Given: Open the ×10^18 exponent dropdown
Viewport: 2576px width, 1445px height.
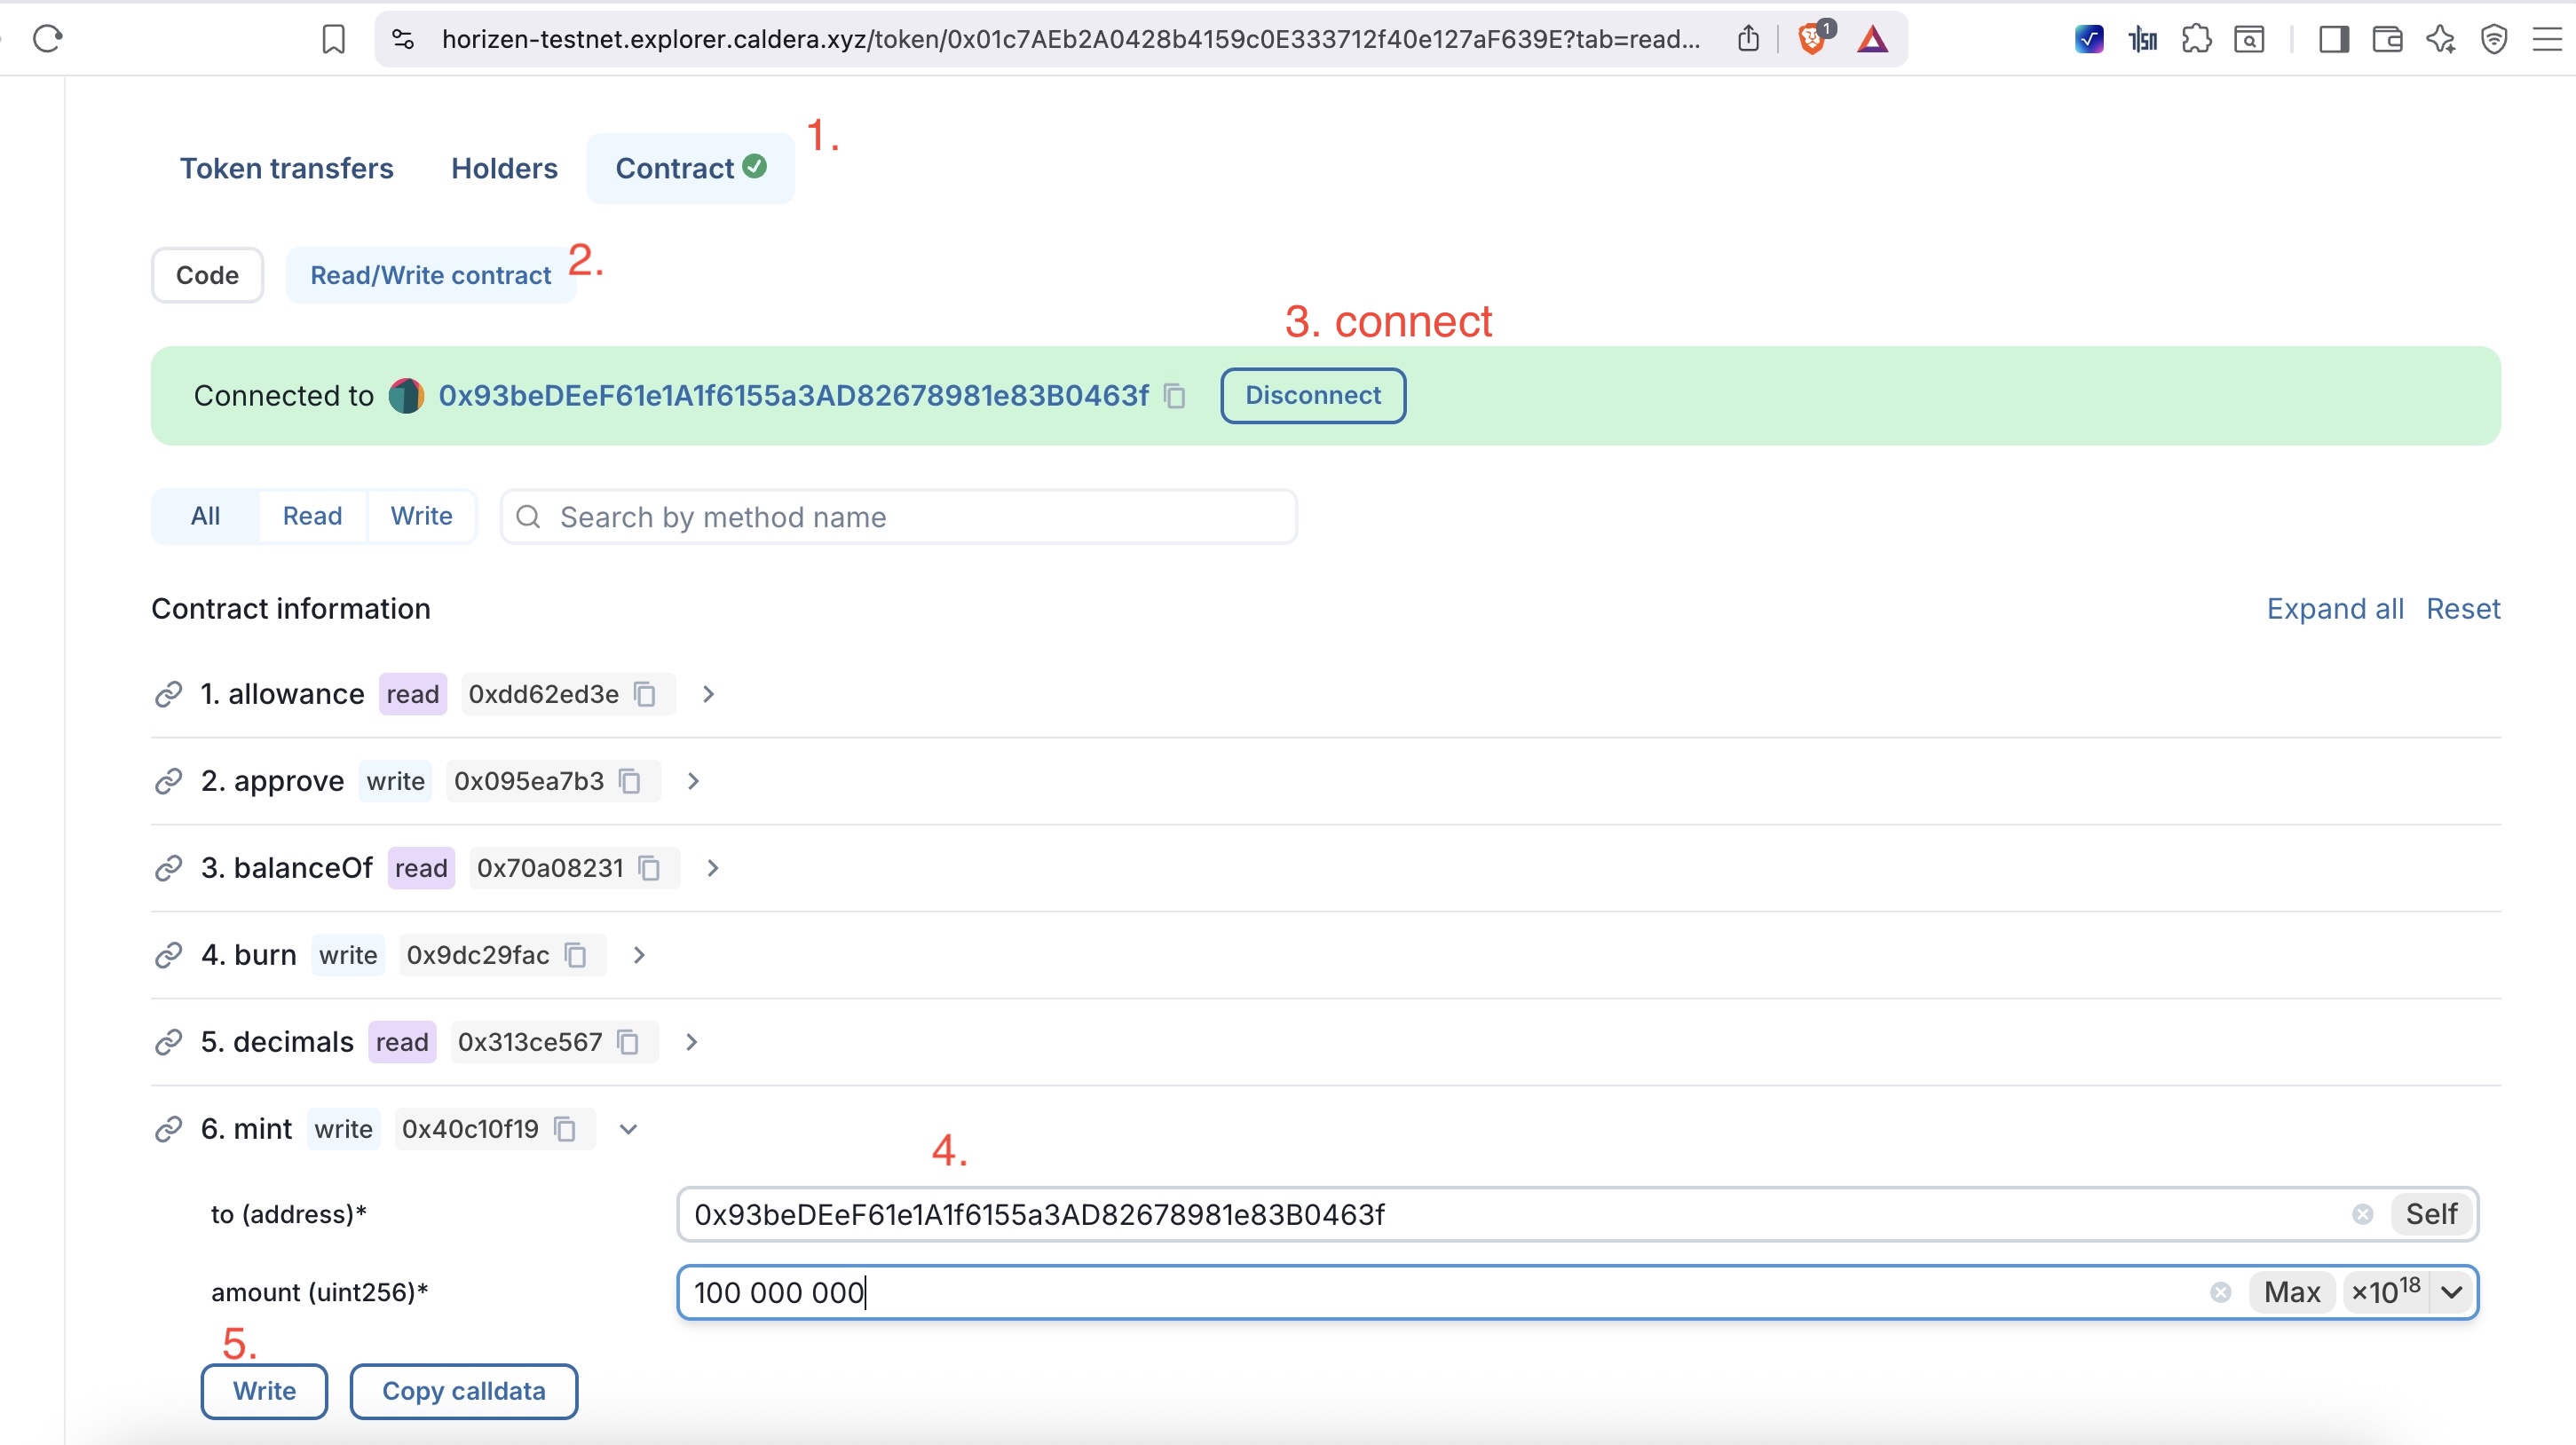Looking at the screenshot, I should click(2453, 1292).
